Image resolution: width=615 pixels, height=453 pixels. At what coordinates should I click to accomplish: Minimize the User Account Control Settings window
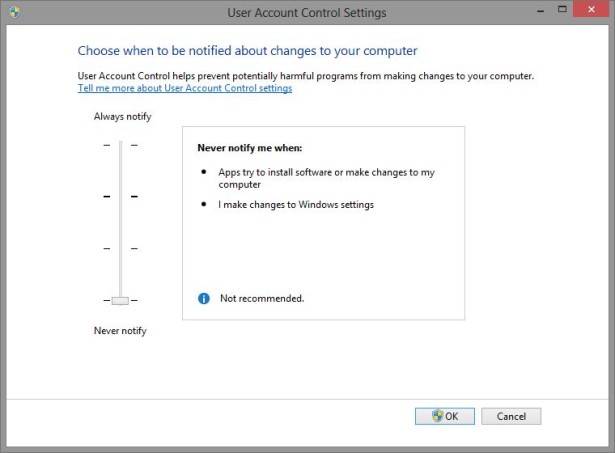coord(540,12)
